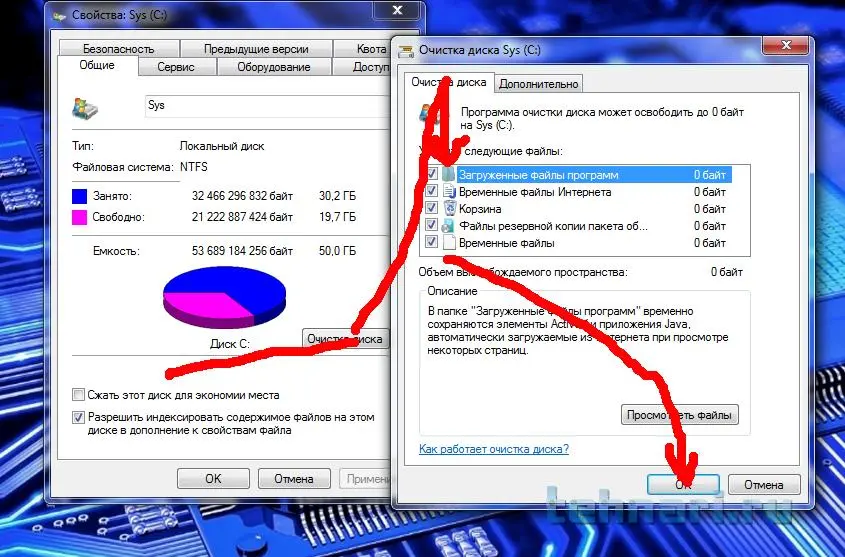
Task: Click Отмена in the Properties window
Action: click(294, 478)
